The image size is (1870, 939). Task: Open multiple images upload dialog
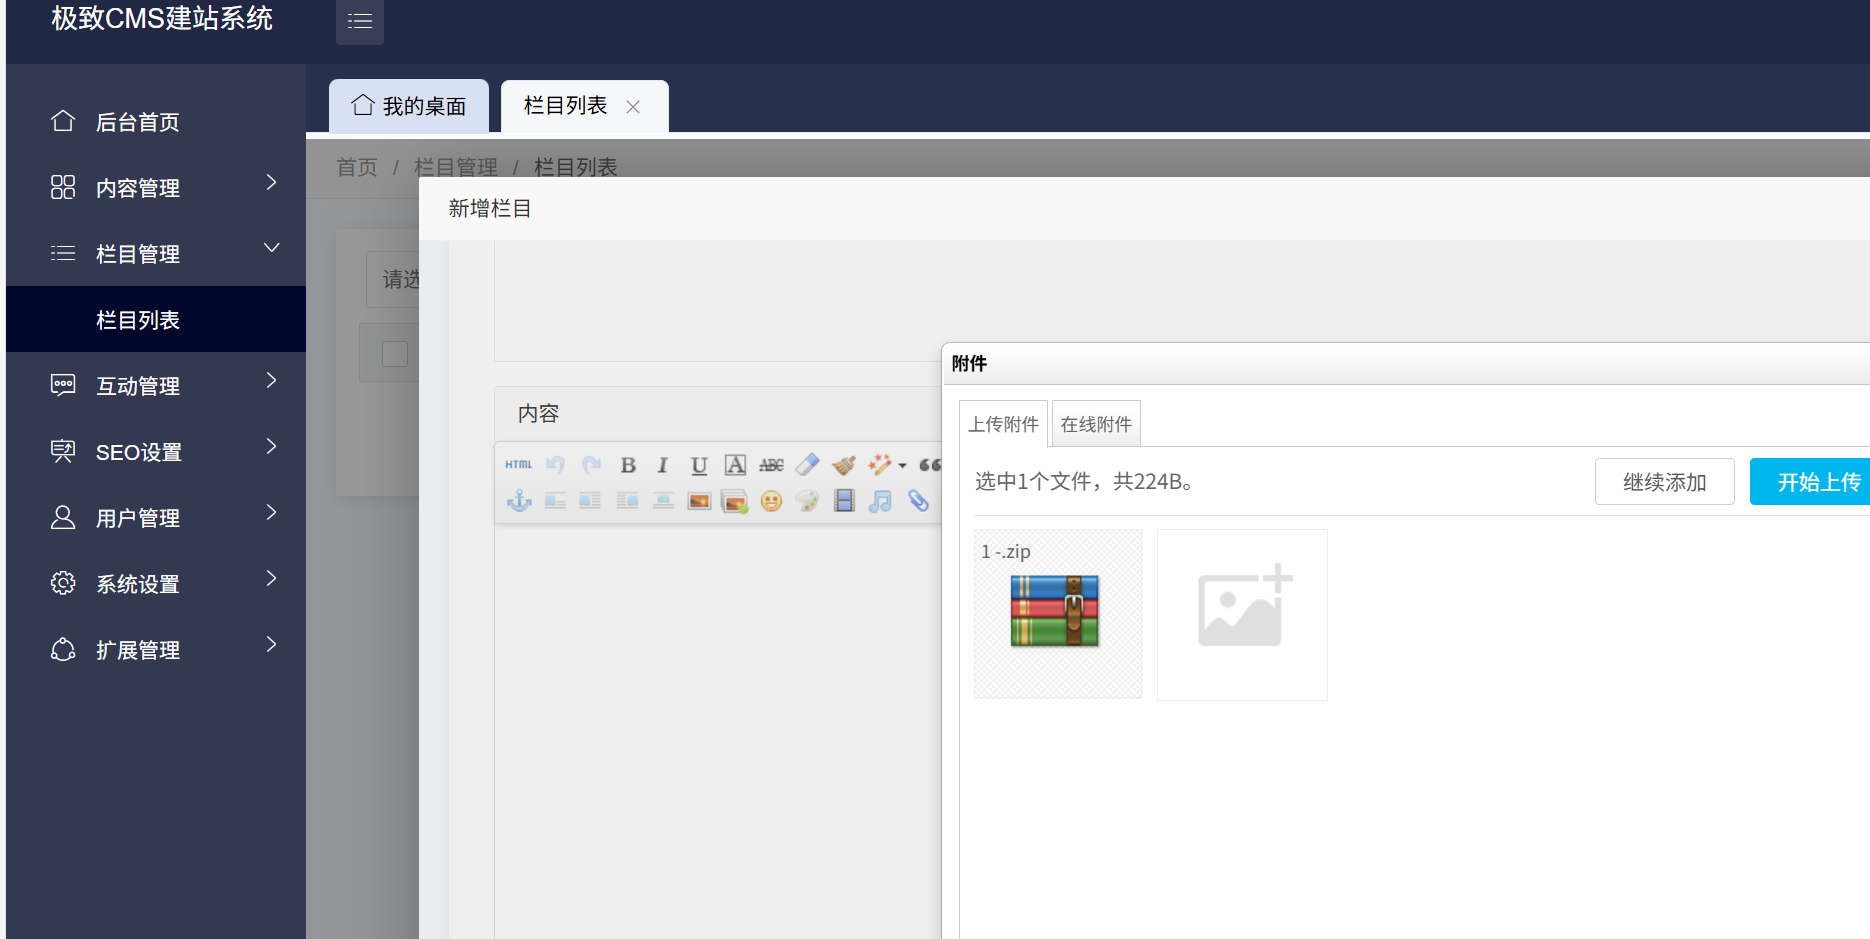(735, 501)
